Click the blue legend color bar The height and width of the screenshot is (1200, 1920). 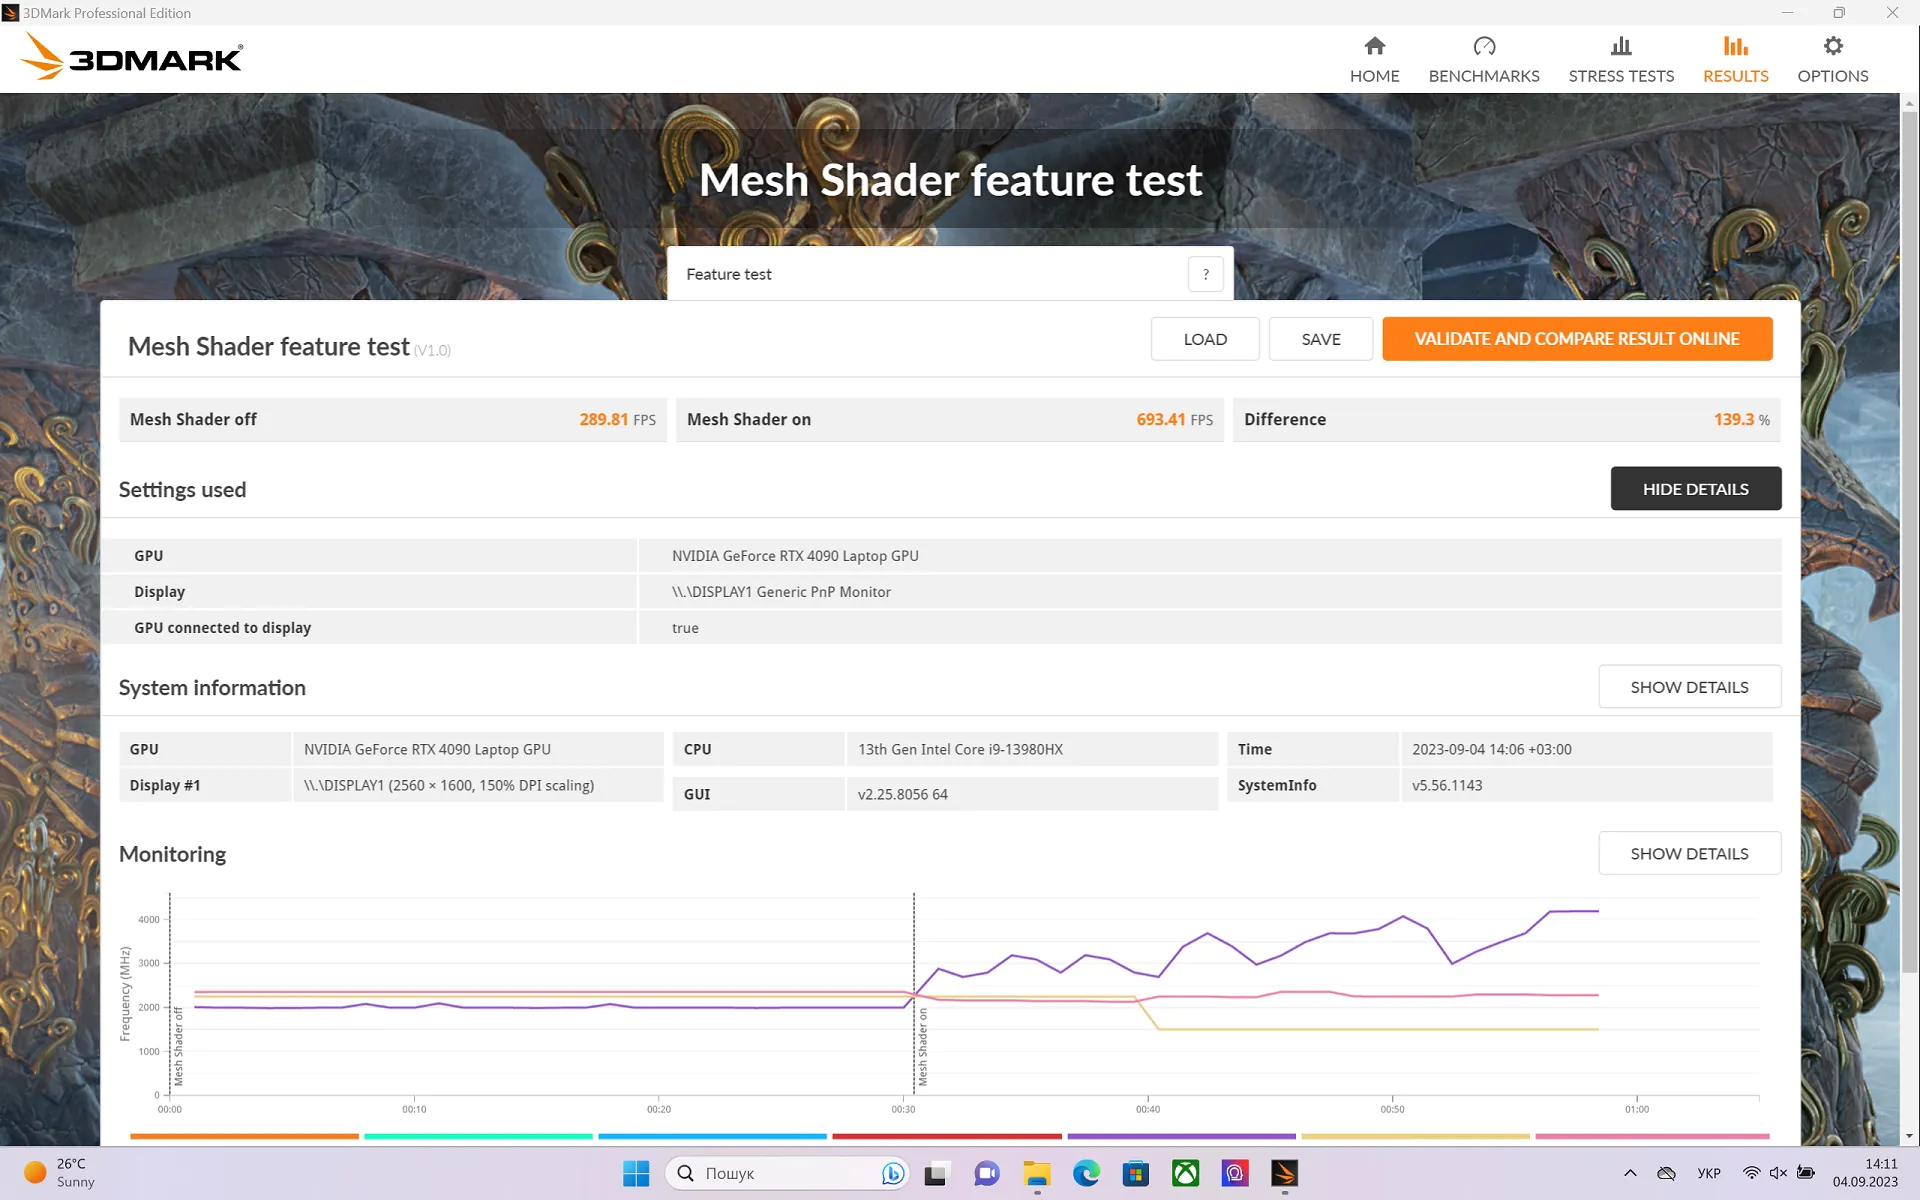coord(712,1136)
